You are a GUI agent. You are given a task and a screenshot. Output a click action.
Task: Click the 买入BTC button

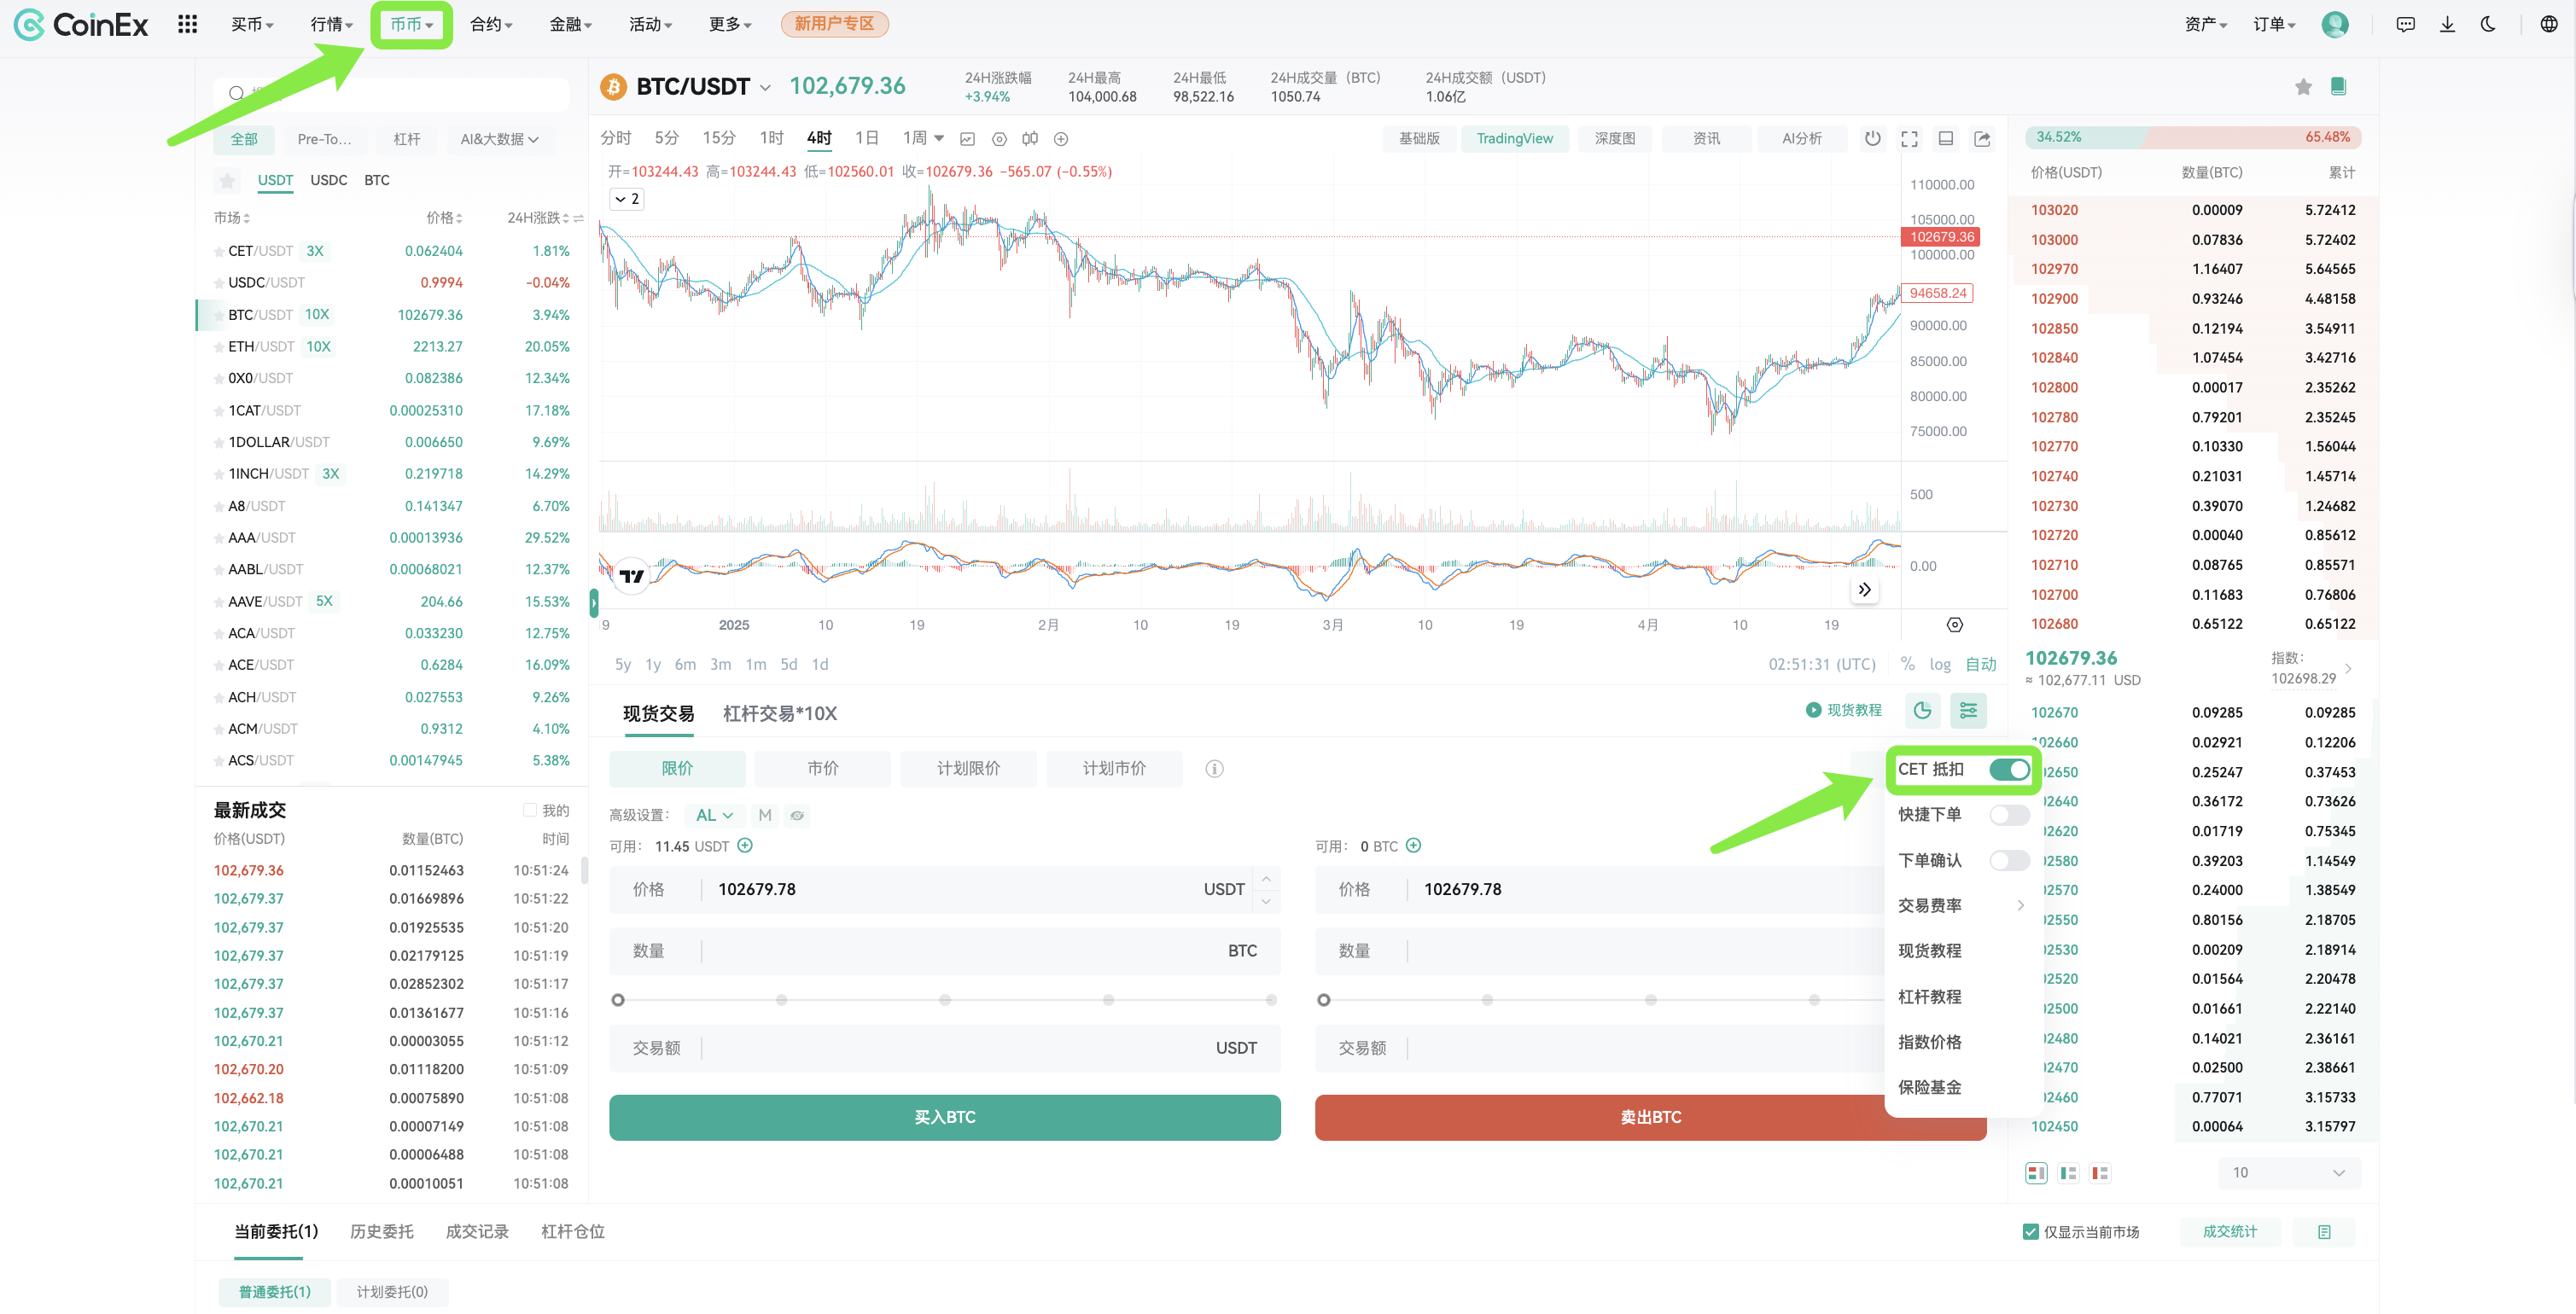tap(944, 1118)
